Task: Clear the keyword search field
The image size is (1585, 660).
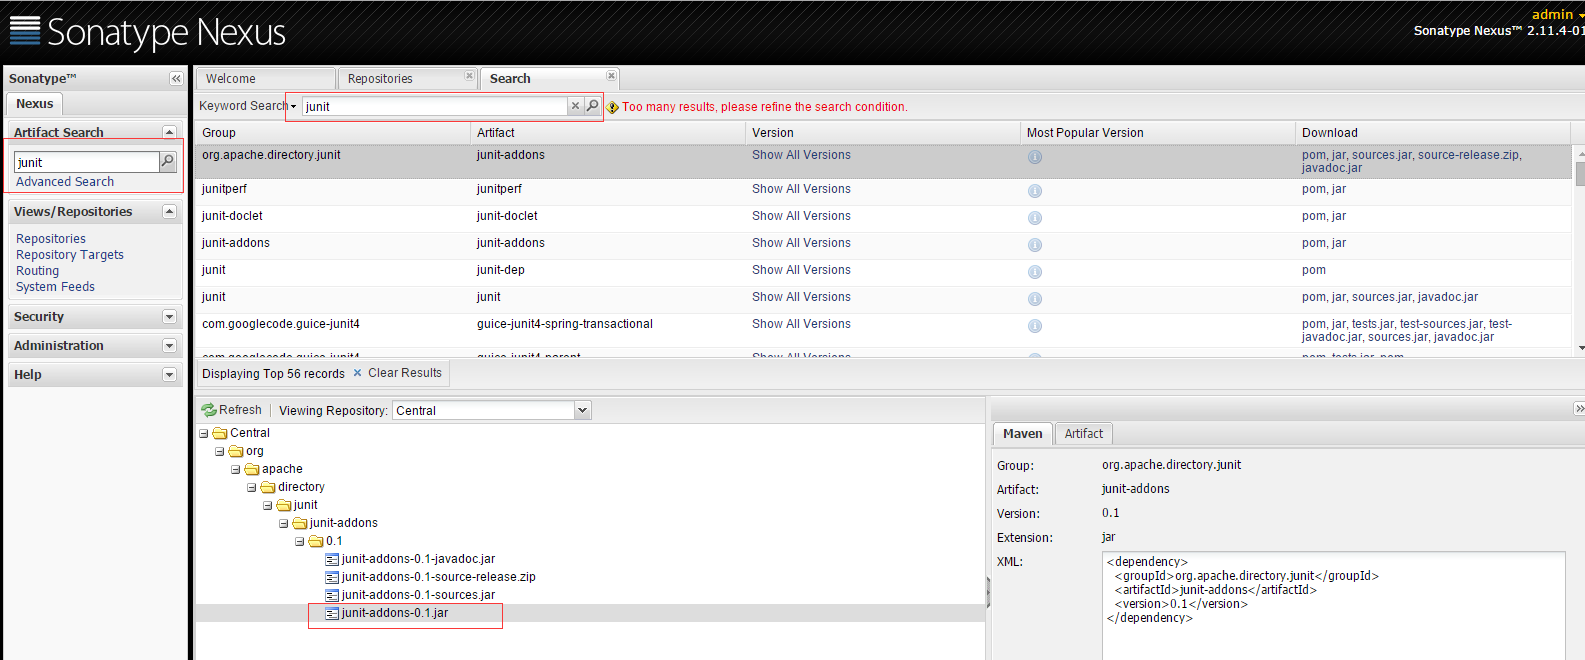Action: click(575, 106)
